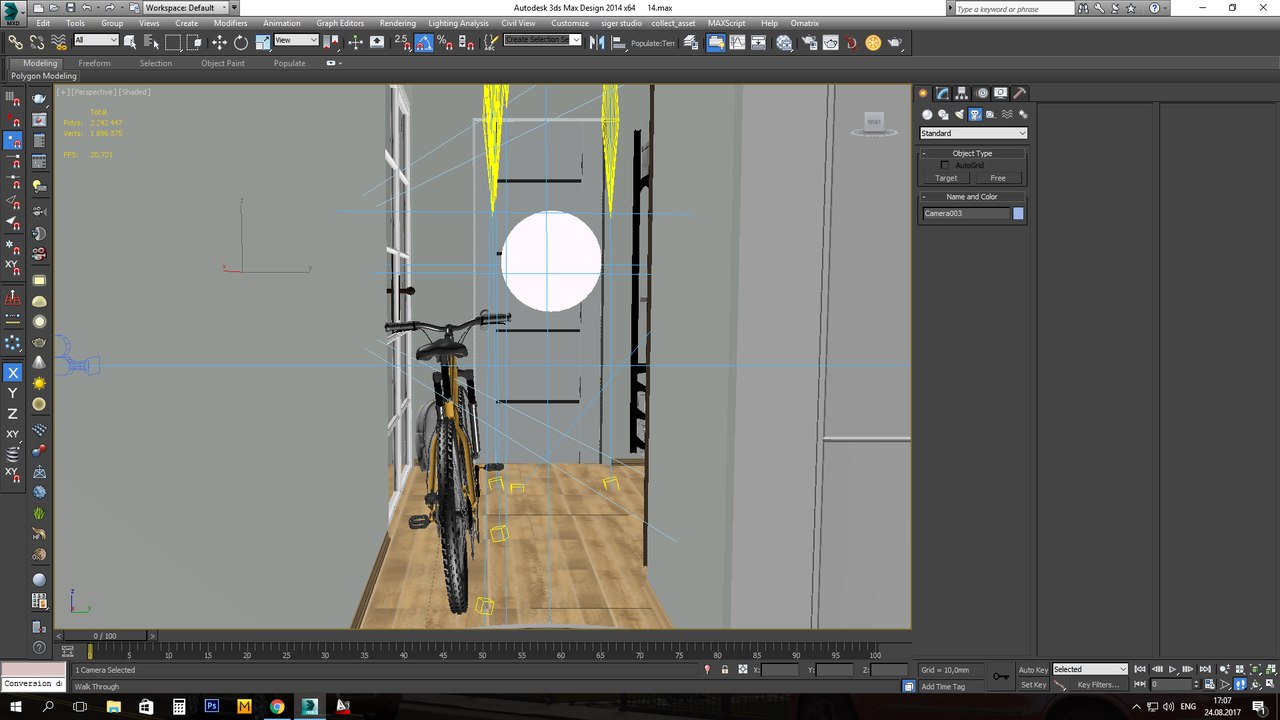1280x720 pixels.
Task: Switch to the Freeform ribbon tab
Action: click(x=95, y=63)
